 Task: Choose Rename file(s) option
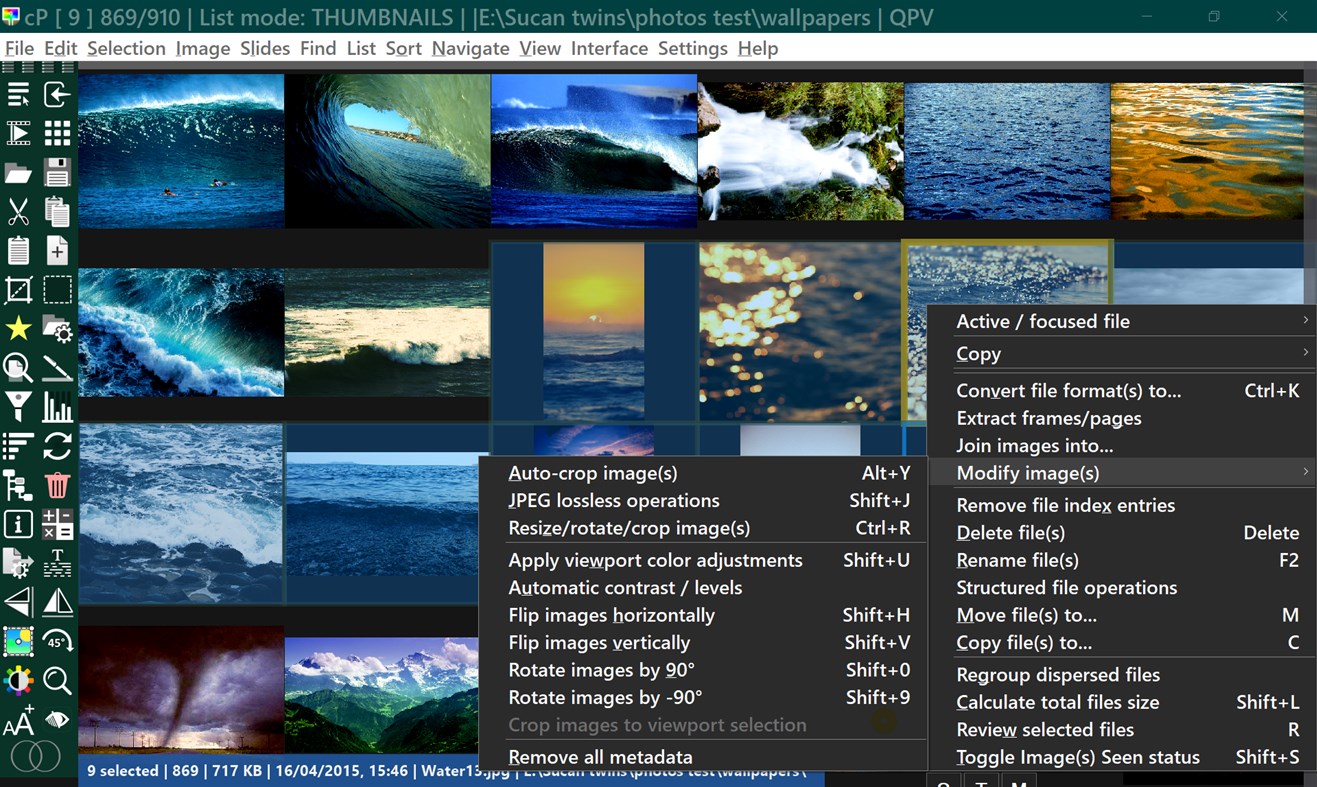pyautogui.click(x=1017, y=560)
